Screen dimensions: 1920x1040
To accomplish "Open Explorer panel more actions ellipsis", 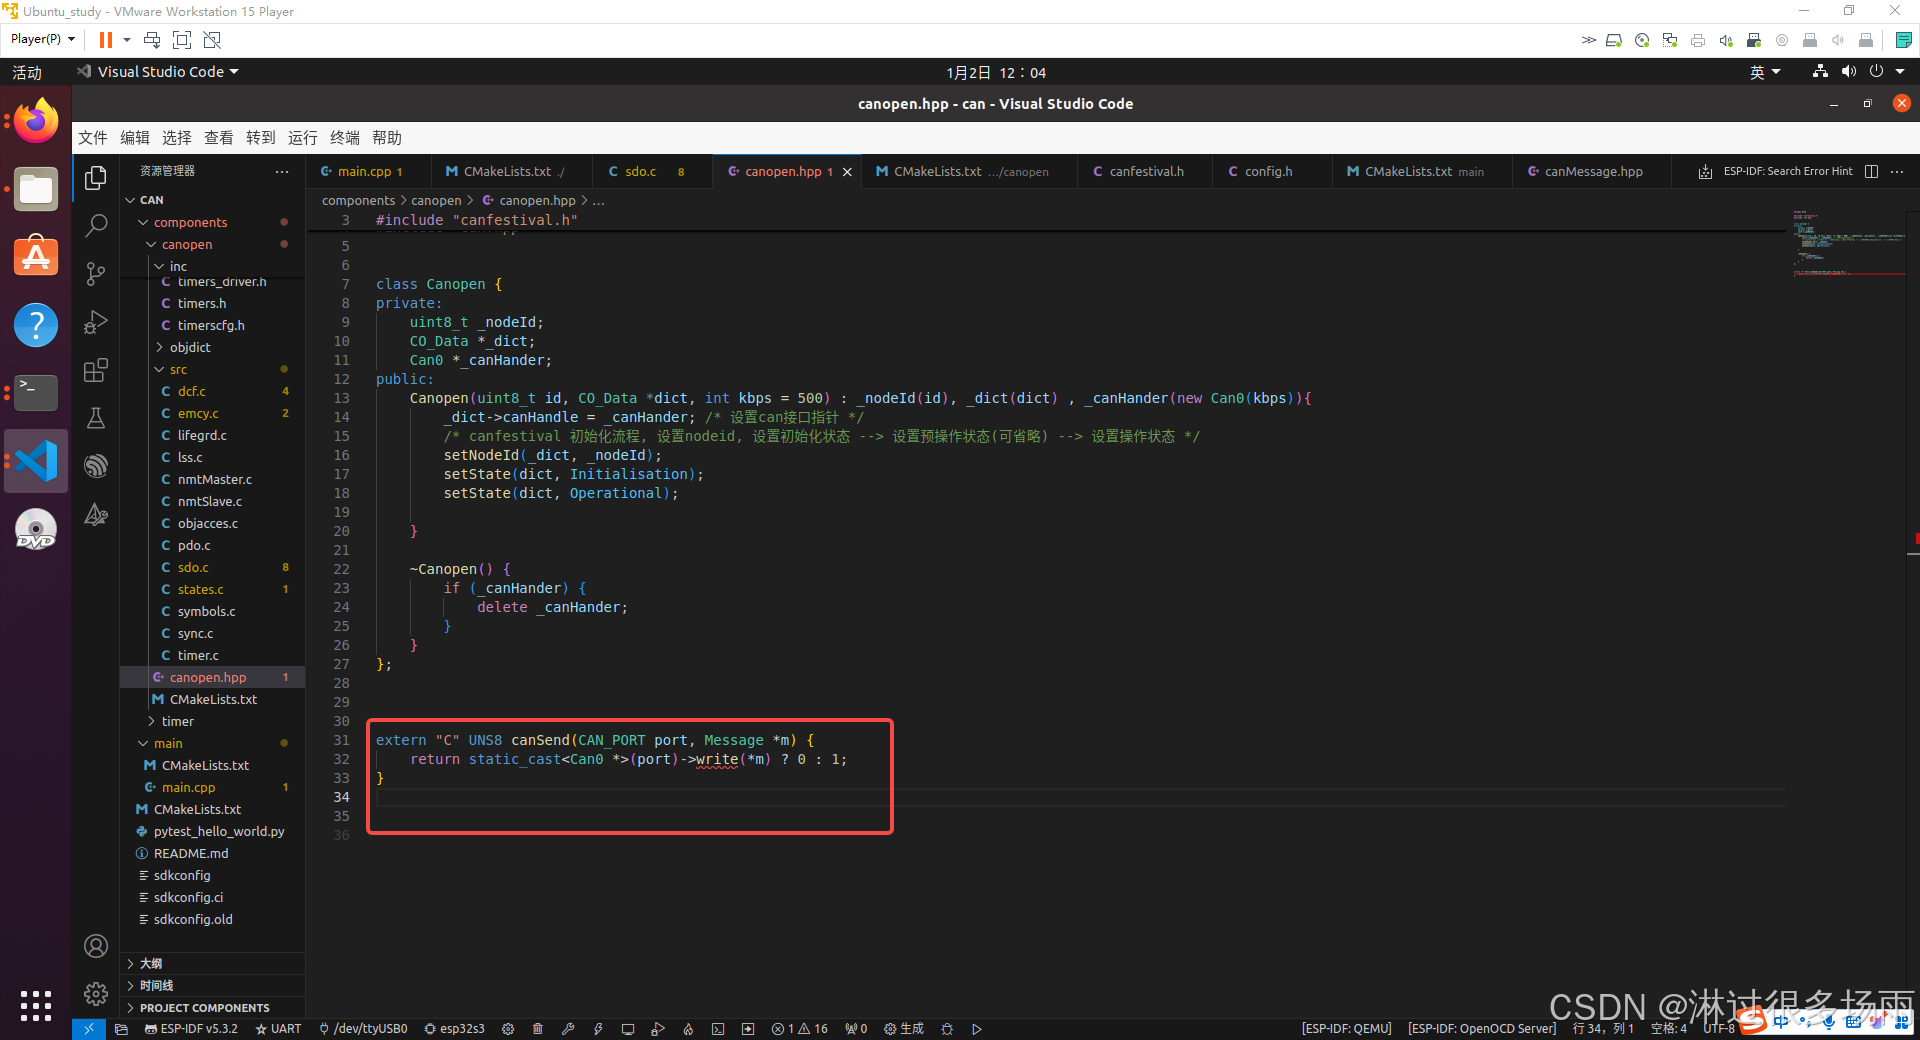I will [282, 172].
